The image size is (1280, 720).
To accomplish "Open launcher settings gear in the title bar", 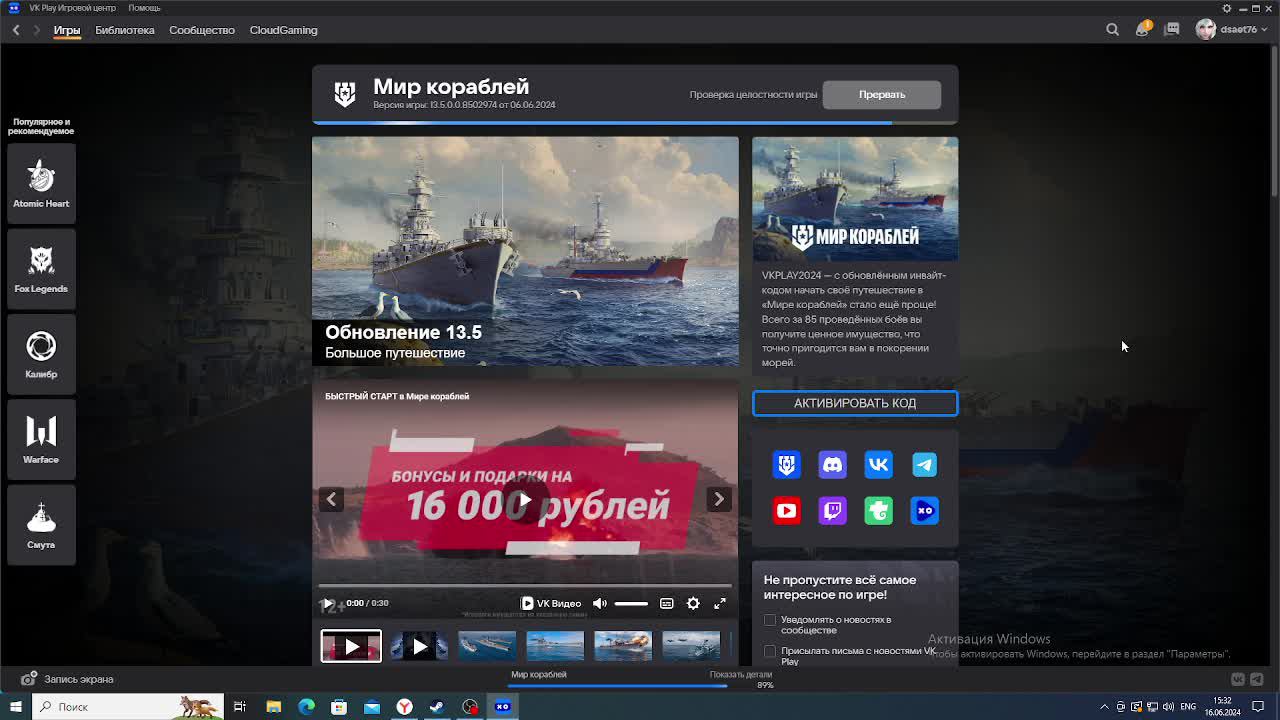I will click(x=1227, y=8).
